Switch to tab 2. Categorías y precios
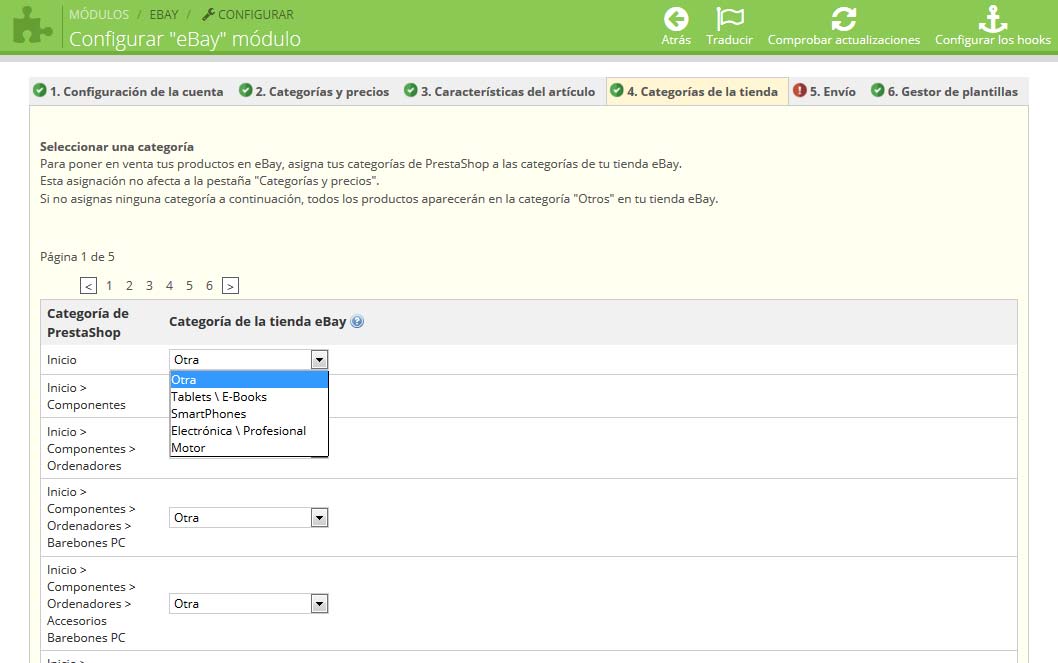This screenshot has width=1058, height=663. coord(314,91)
